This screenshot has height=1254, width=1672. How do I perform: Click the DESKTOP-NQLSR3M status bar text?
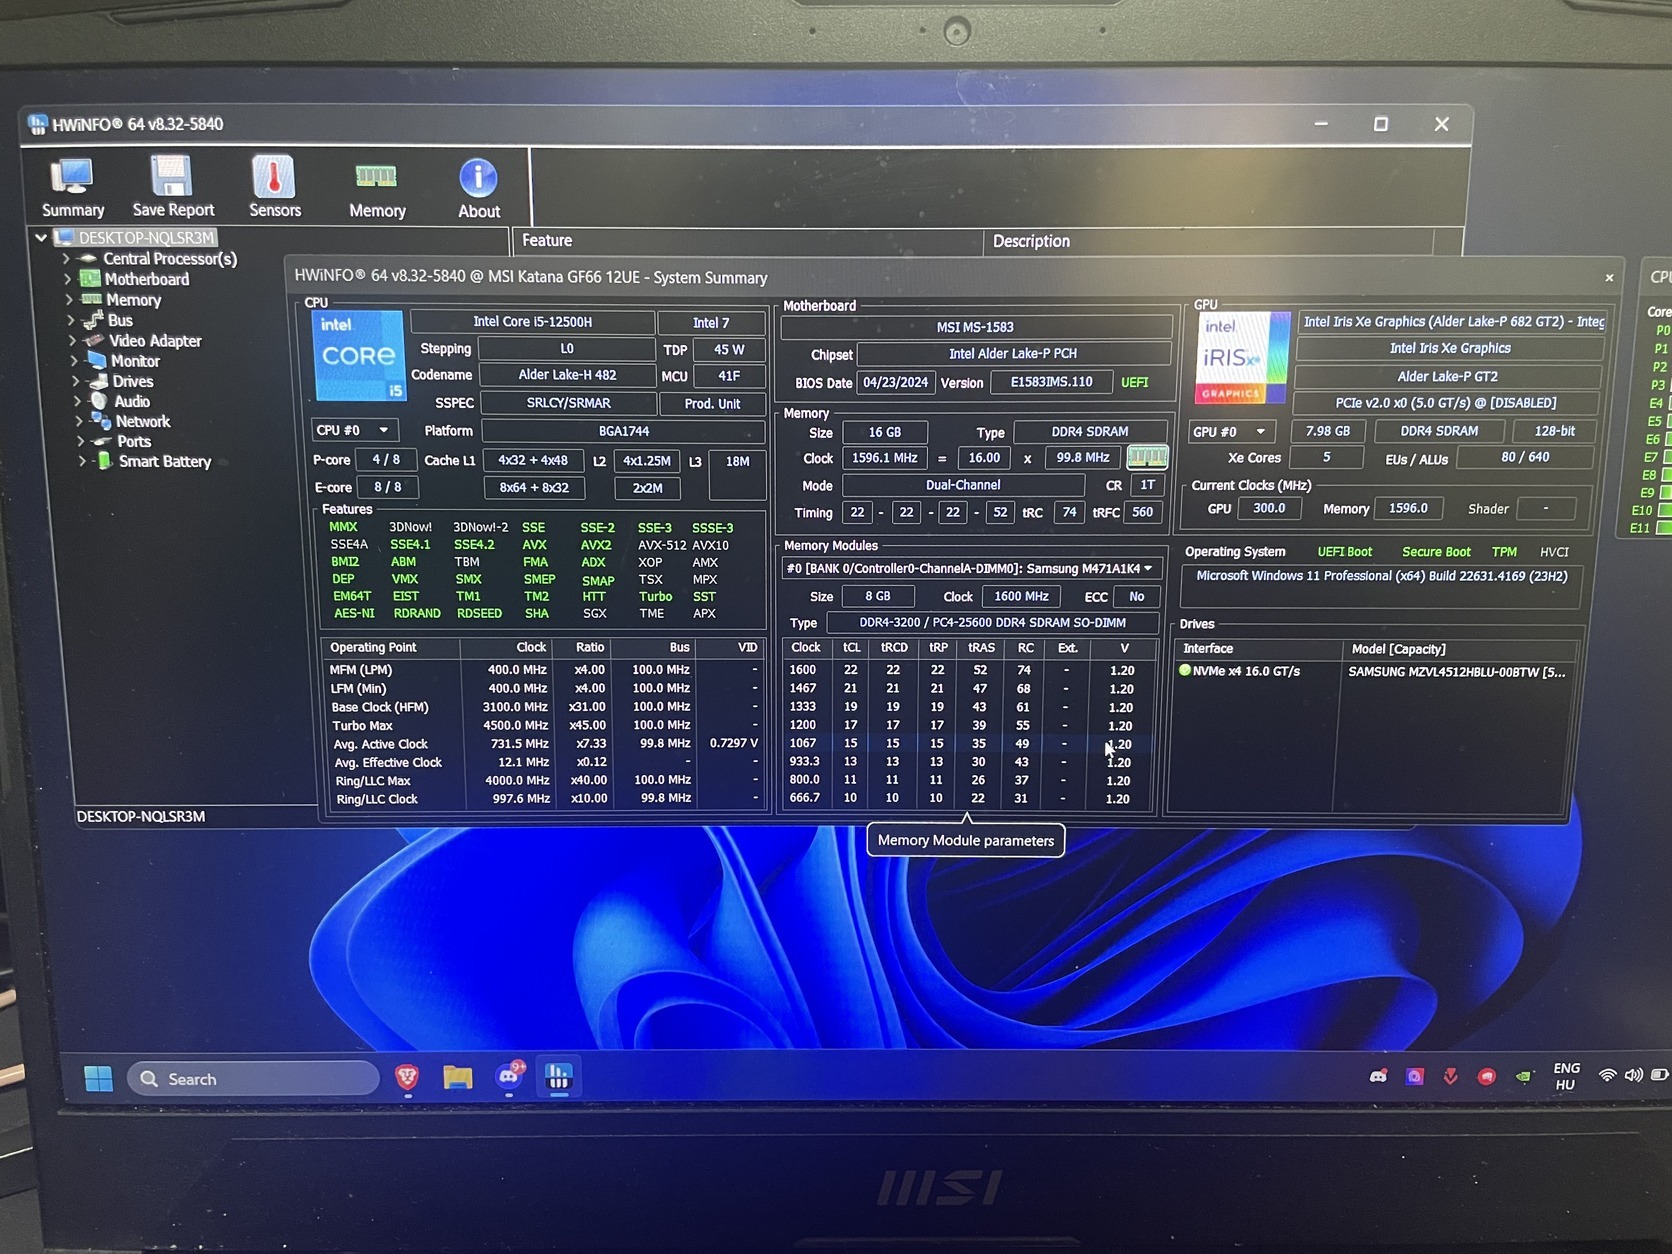(141, 816)
